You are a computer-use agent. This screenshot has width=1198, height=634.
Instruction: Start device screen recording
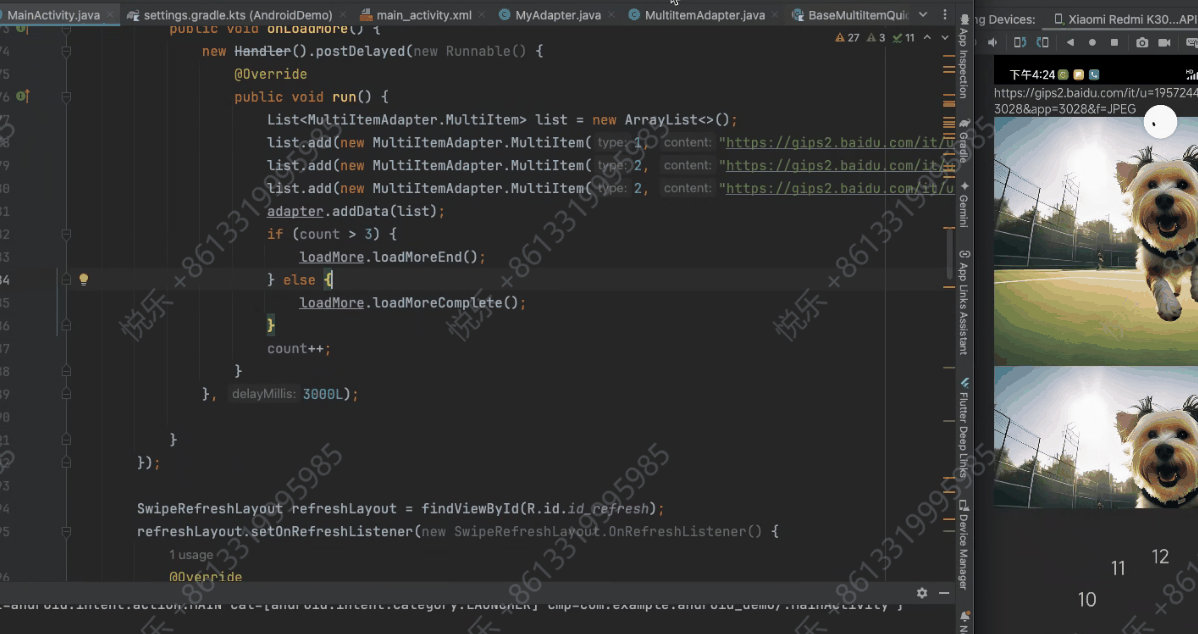1164,43
